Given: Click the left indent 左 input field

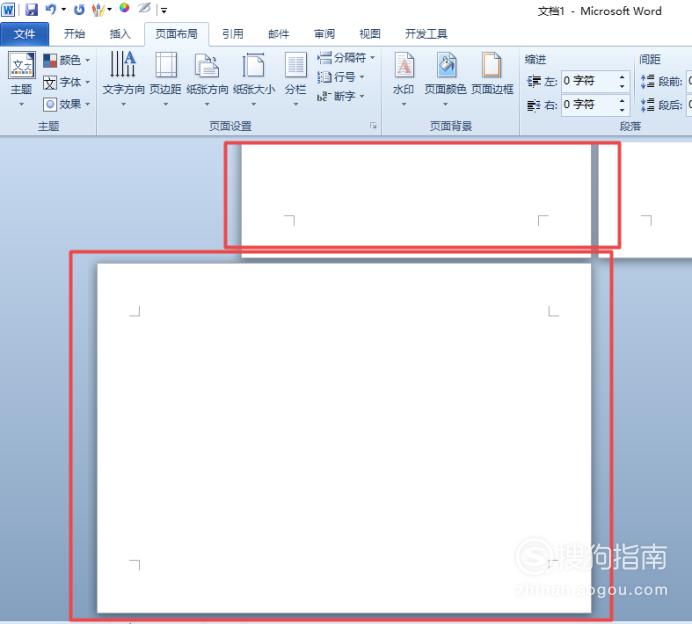Looking at the screenshot, I should (588, 81).
